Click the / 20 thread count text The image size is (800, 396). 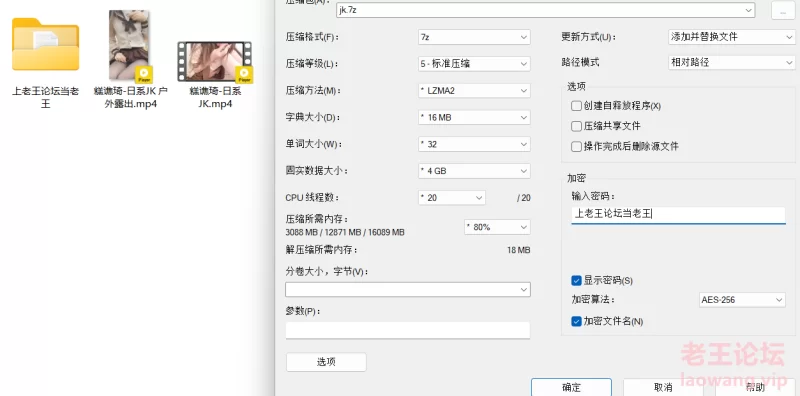click(523, 198)
